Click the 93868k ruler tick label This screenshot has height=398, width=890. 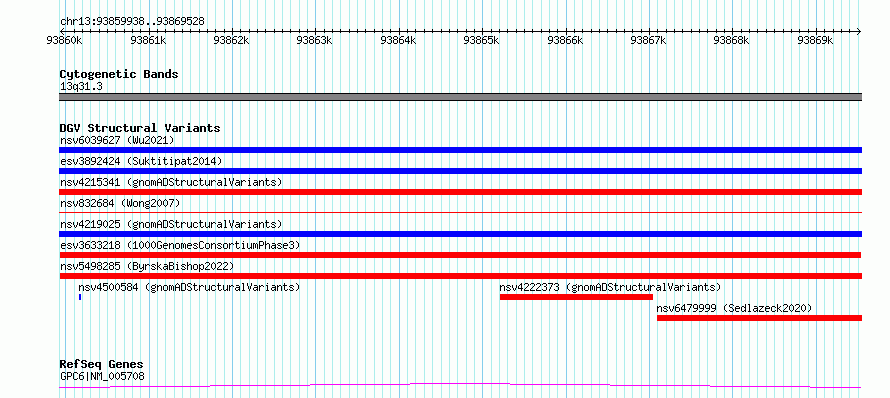732,40
